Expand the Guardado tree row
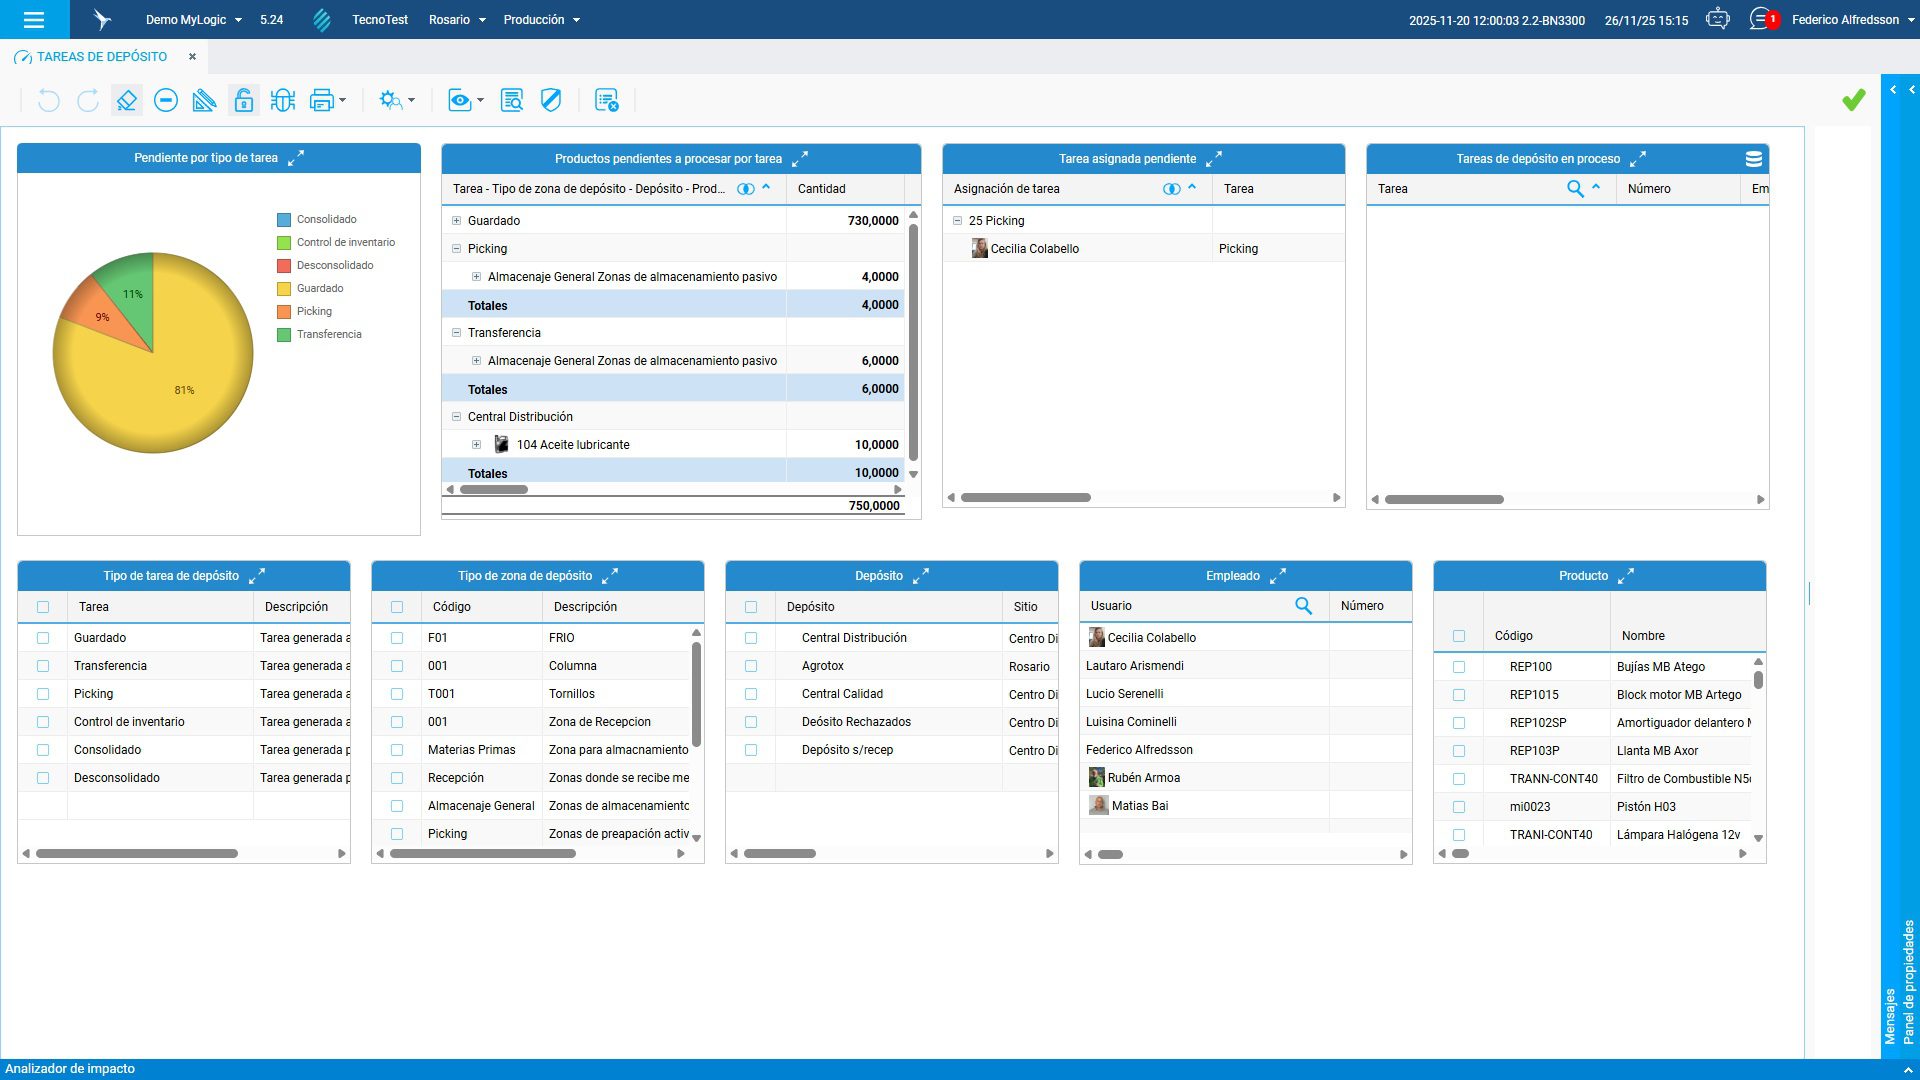This screenshot has width=1920, height=1080. pos(456,221)
